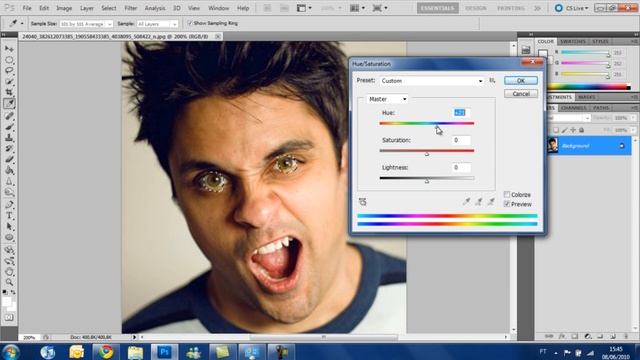Open the Window menu
640x360 pixels.
219,8
